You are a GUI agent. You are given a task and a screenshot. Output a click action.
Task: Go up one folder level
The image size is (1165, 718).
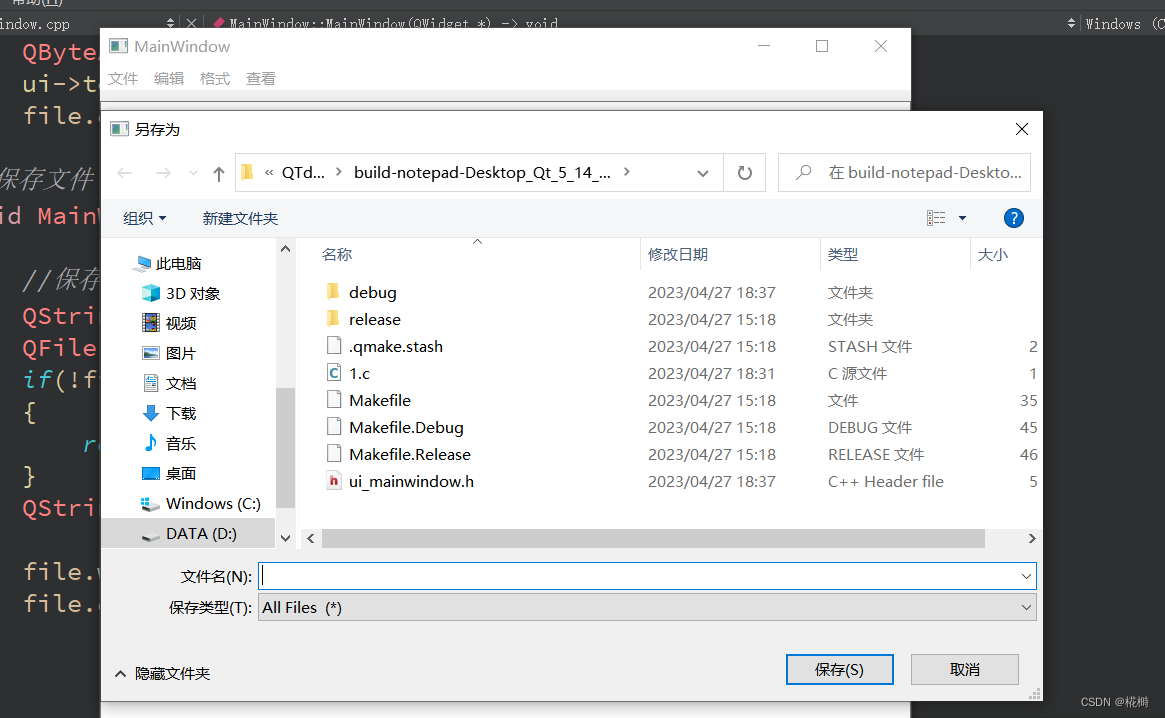click(218, 172)
